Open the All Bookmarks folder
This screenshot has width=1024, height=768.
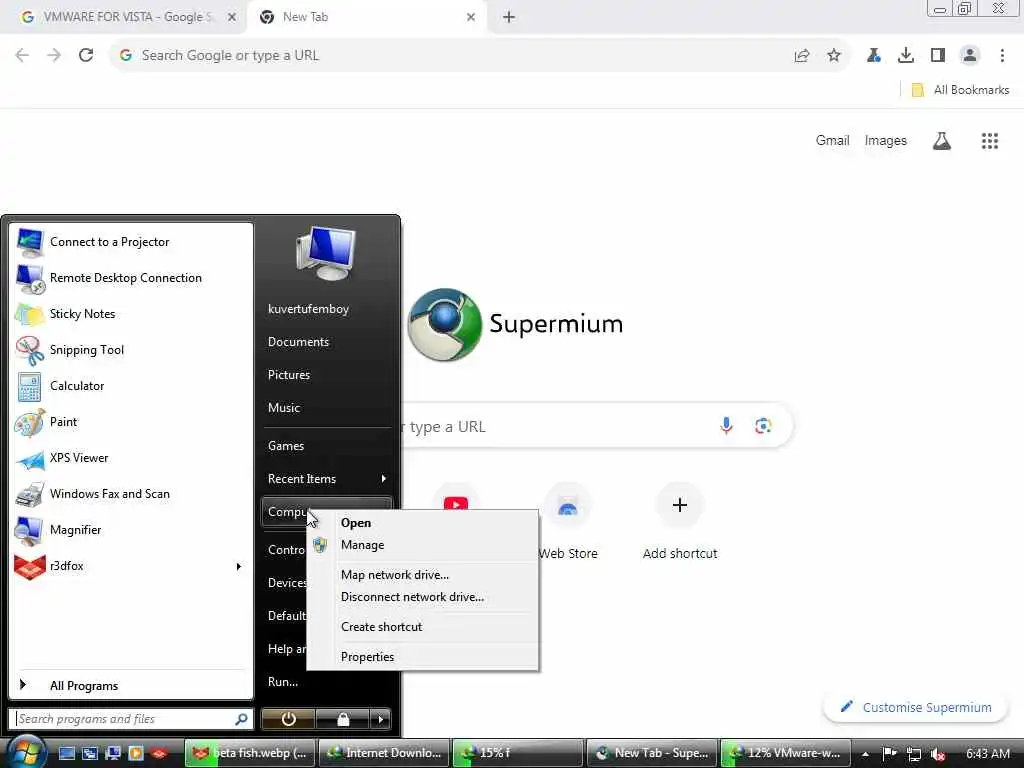pos(960,90)
